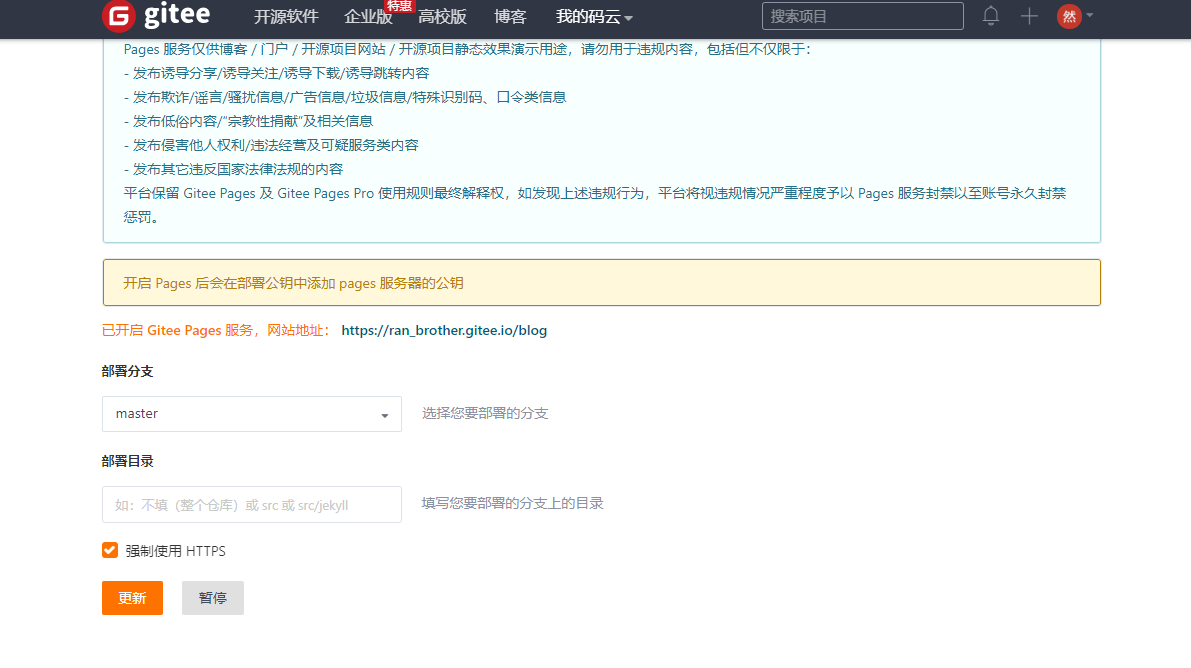Open the 我的码云 dropdown menu

[594, 17]
